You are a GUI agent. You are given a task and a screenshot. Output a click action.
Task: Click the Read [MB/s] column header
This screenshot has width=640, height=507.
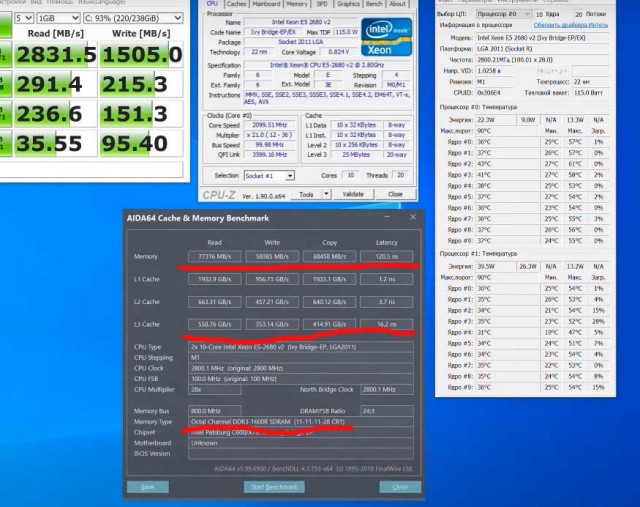point(56,33)
